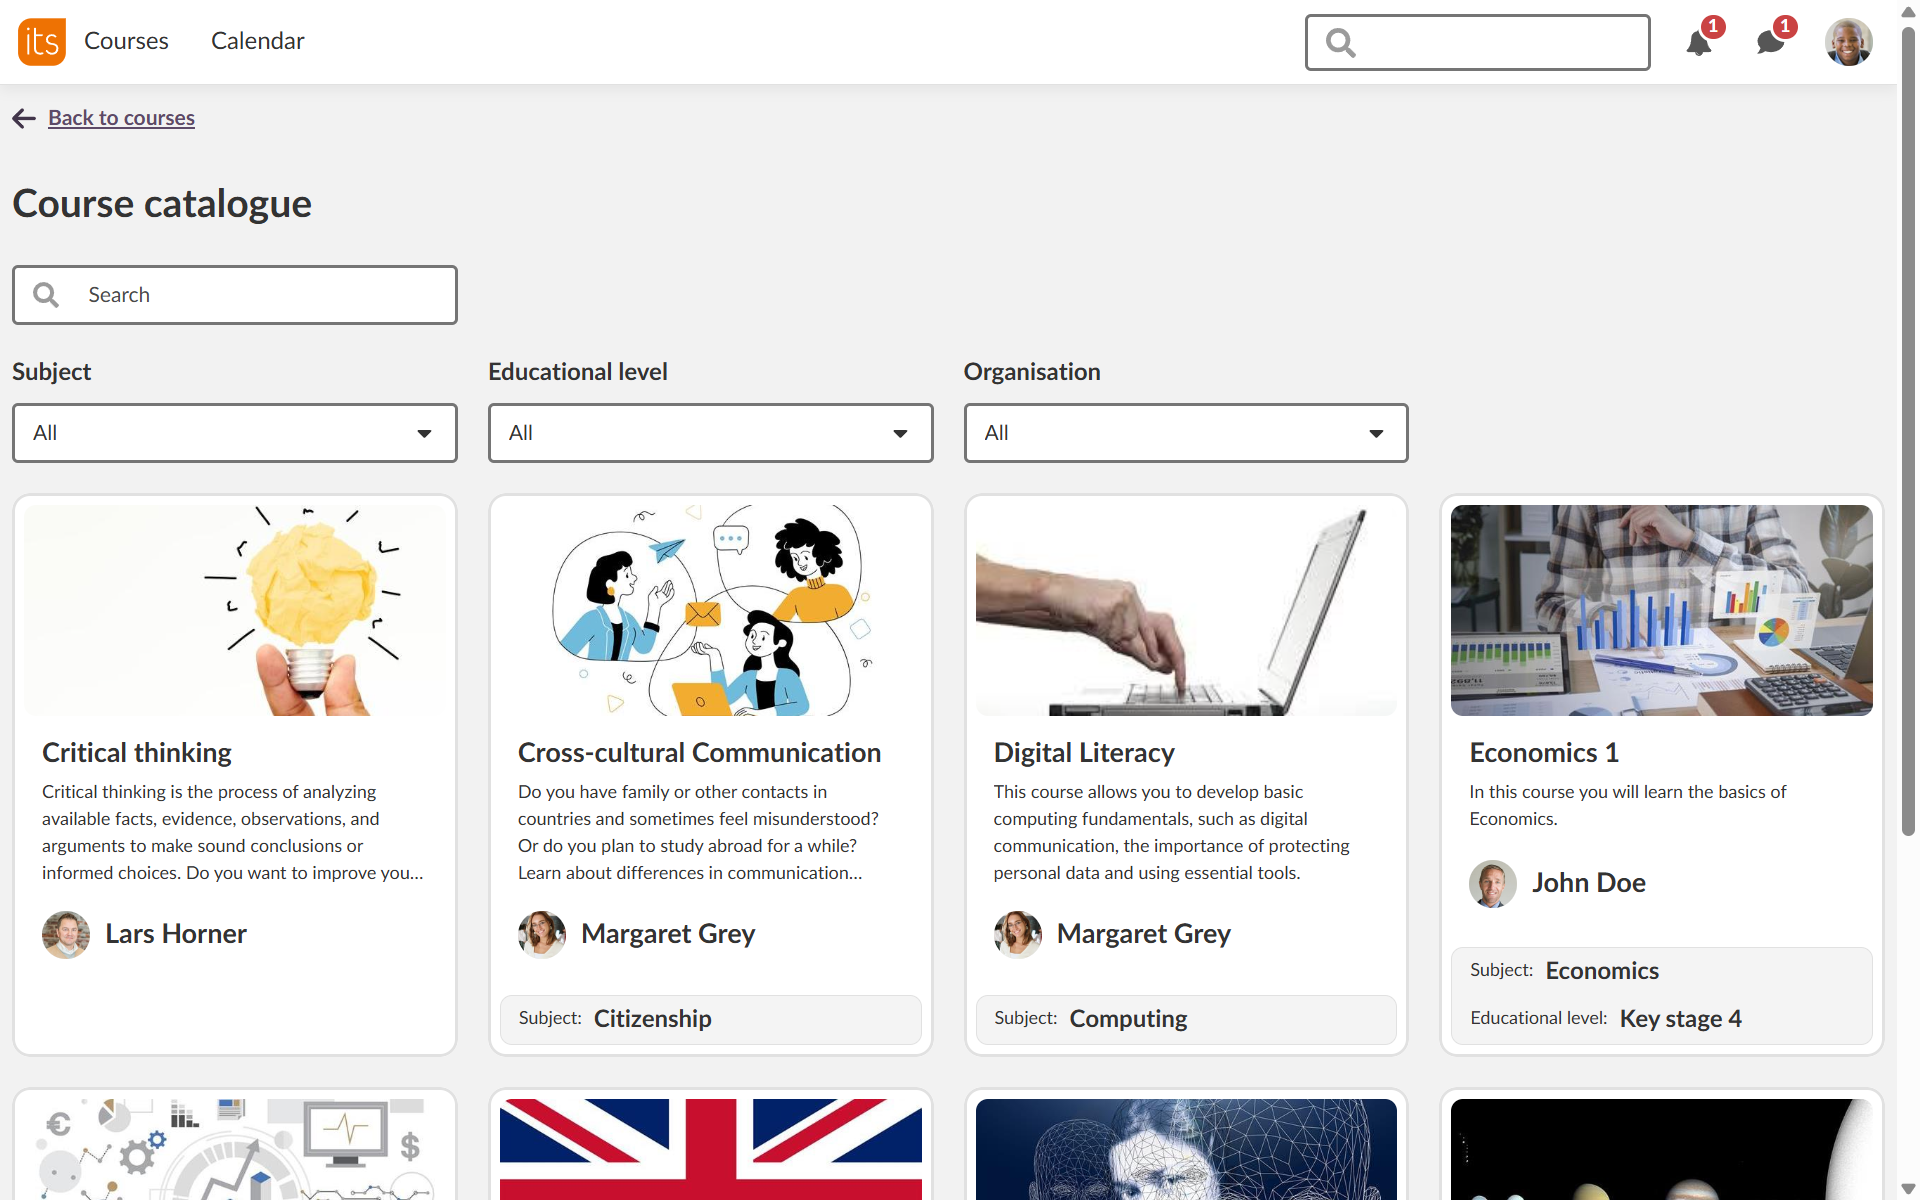Open the Economics 1 course title
Screen dimensions: 1920x1200
[x=1543, y=753]
